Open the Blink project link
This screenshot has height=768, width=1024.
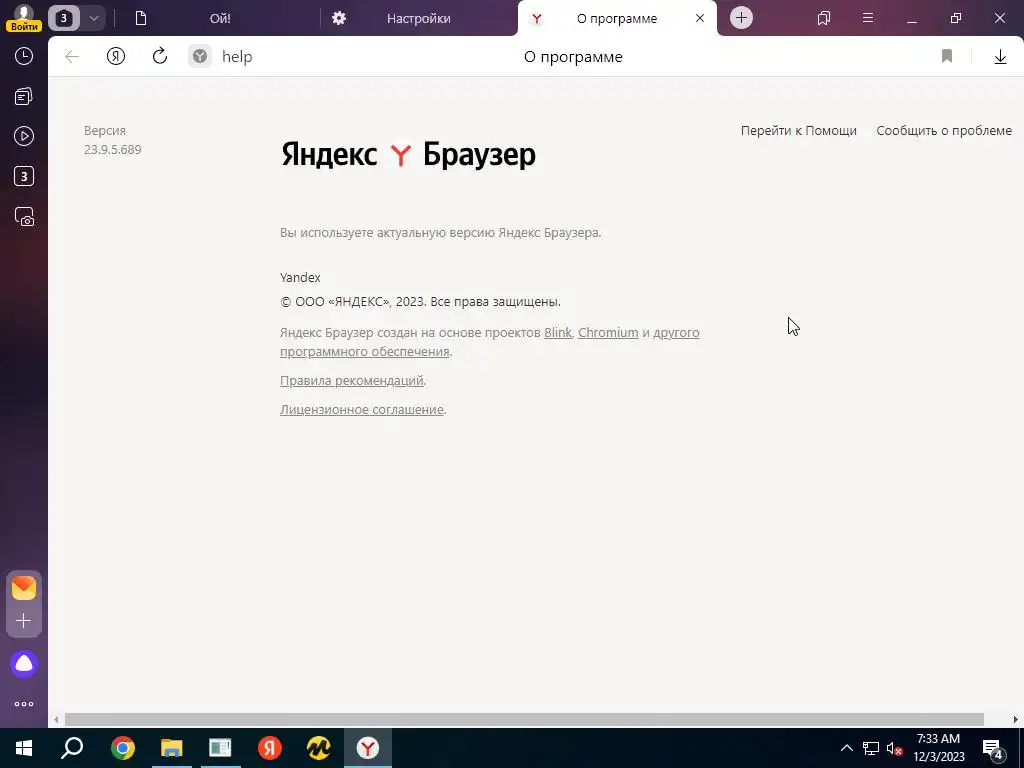pyautogui.click(x=558, y=332)
